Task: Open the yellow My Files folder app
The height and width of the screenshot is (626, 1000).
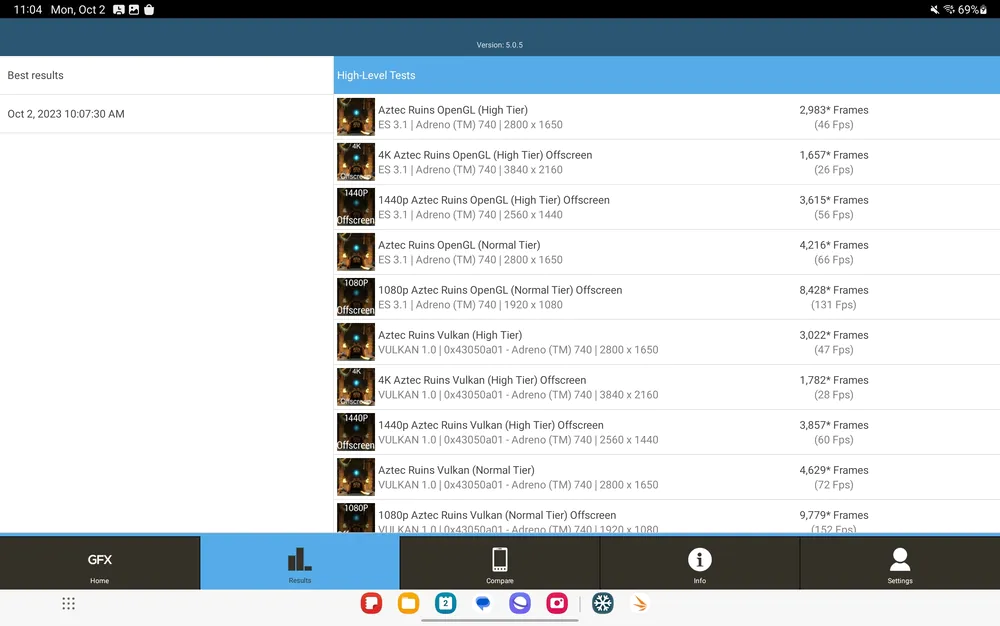Action: [408, 603]
